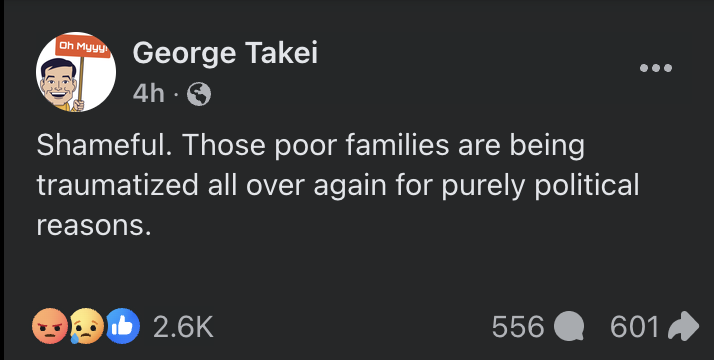Click the sad crying reaction emoji

87,326
